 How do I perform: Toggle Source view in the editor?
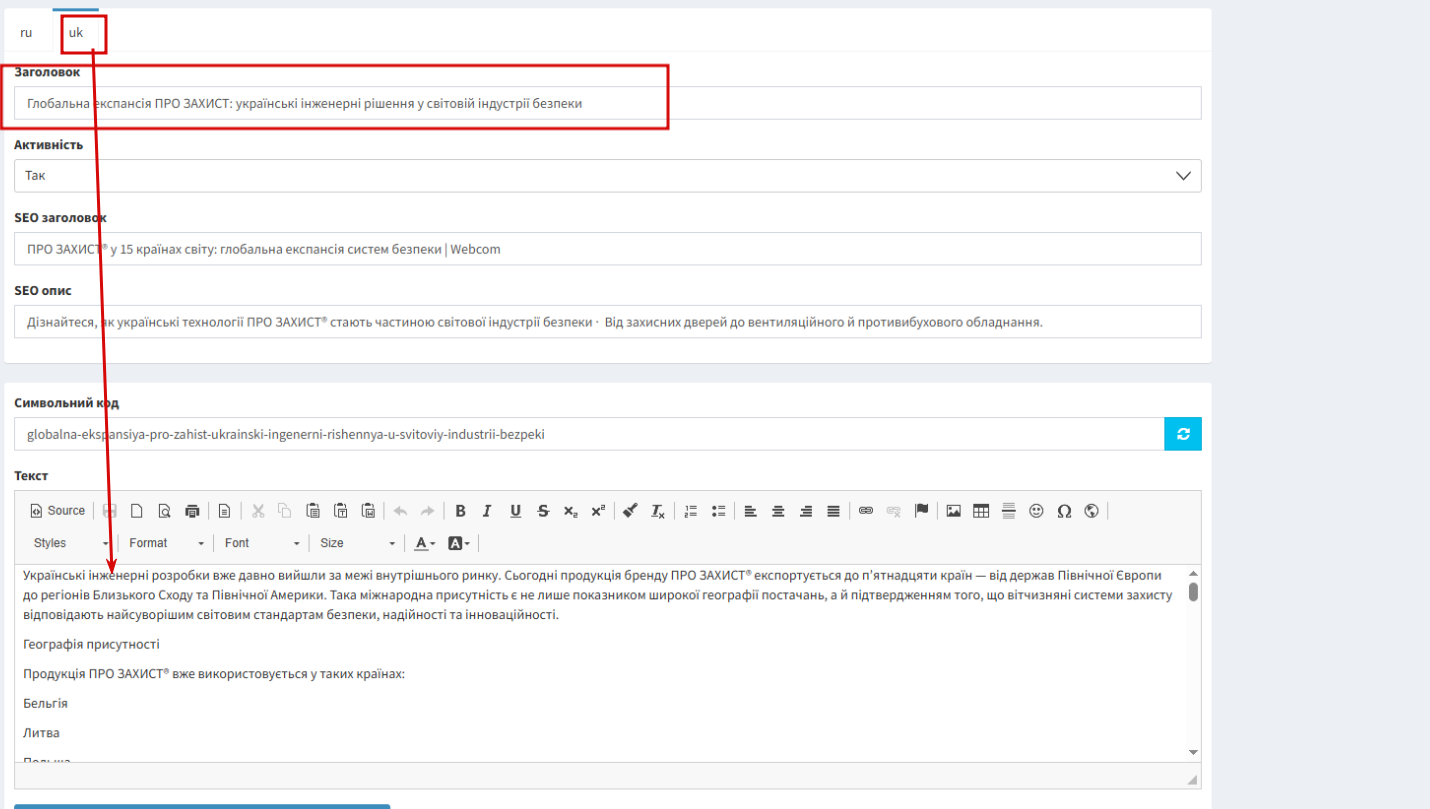(x=58, y=511)
